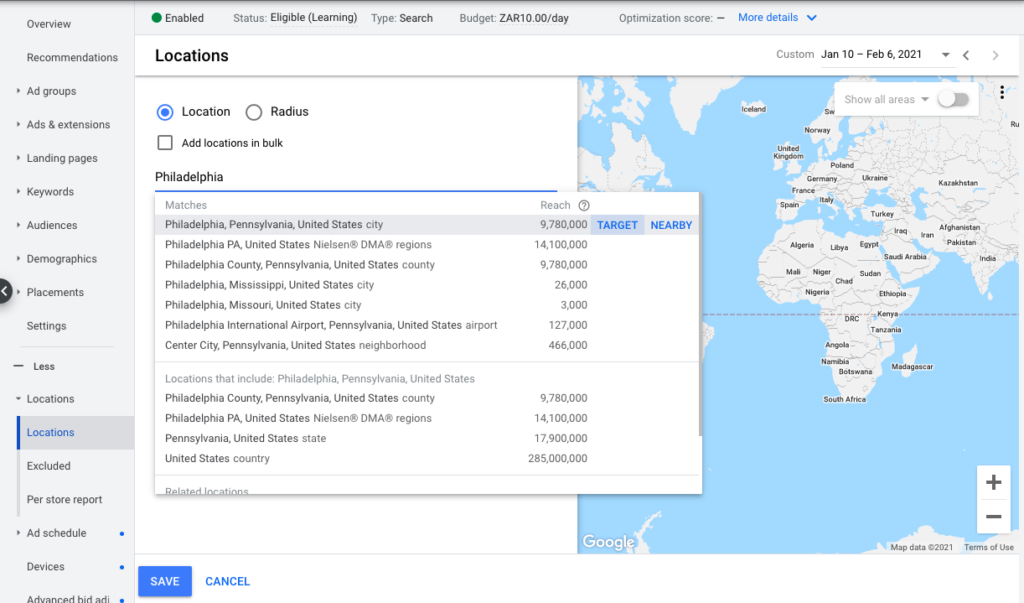Select the Radius radio button
Viewport: 1024px width, 603px height.
click(x=253, y=112)
